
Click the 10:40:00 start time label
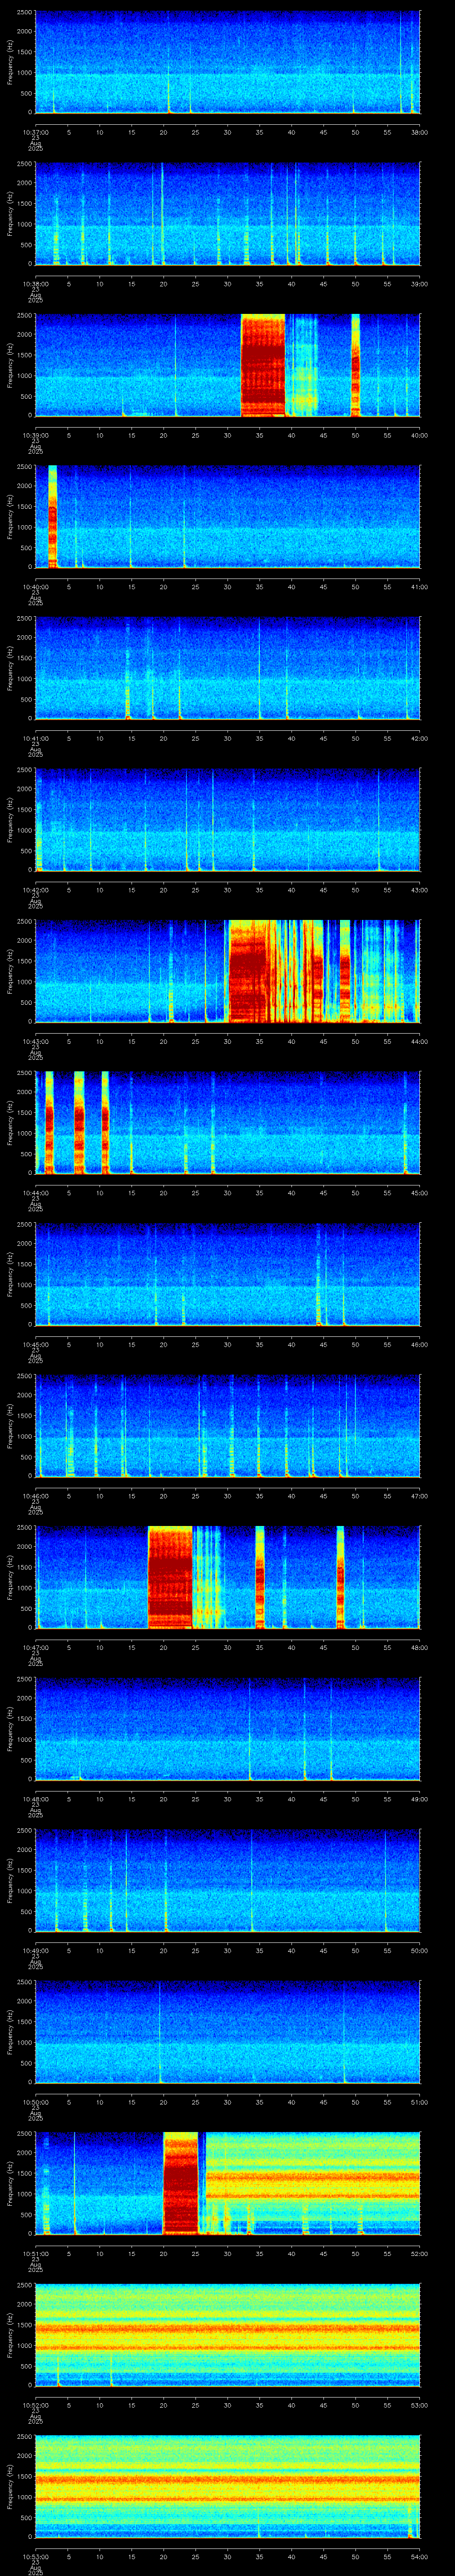pyautogui.click(x=35, y=587)
